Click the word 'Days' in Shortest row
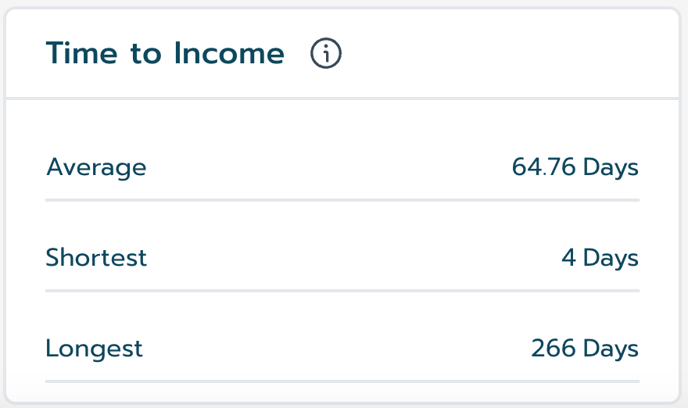Screen dimensions: 688x408 point(611,258)
